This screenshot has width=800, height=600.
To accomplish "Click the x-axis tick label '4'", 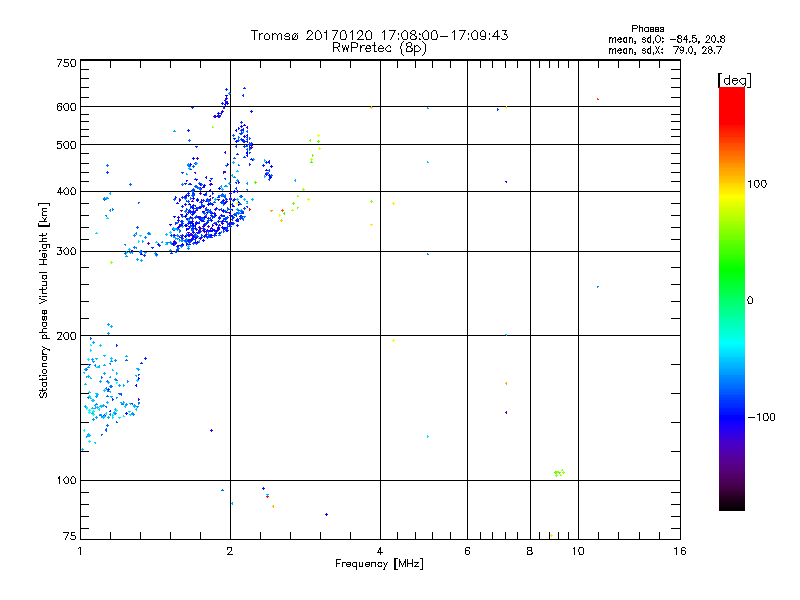I will [x=380, y=551].
